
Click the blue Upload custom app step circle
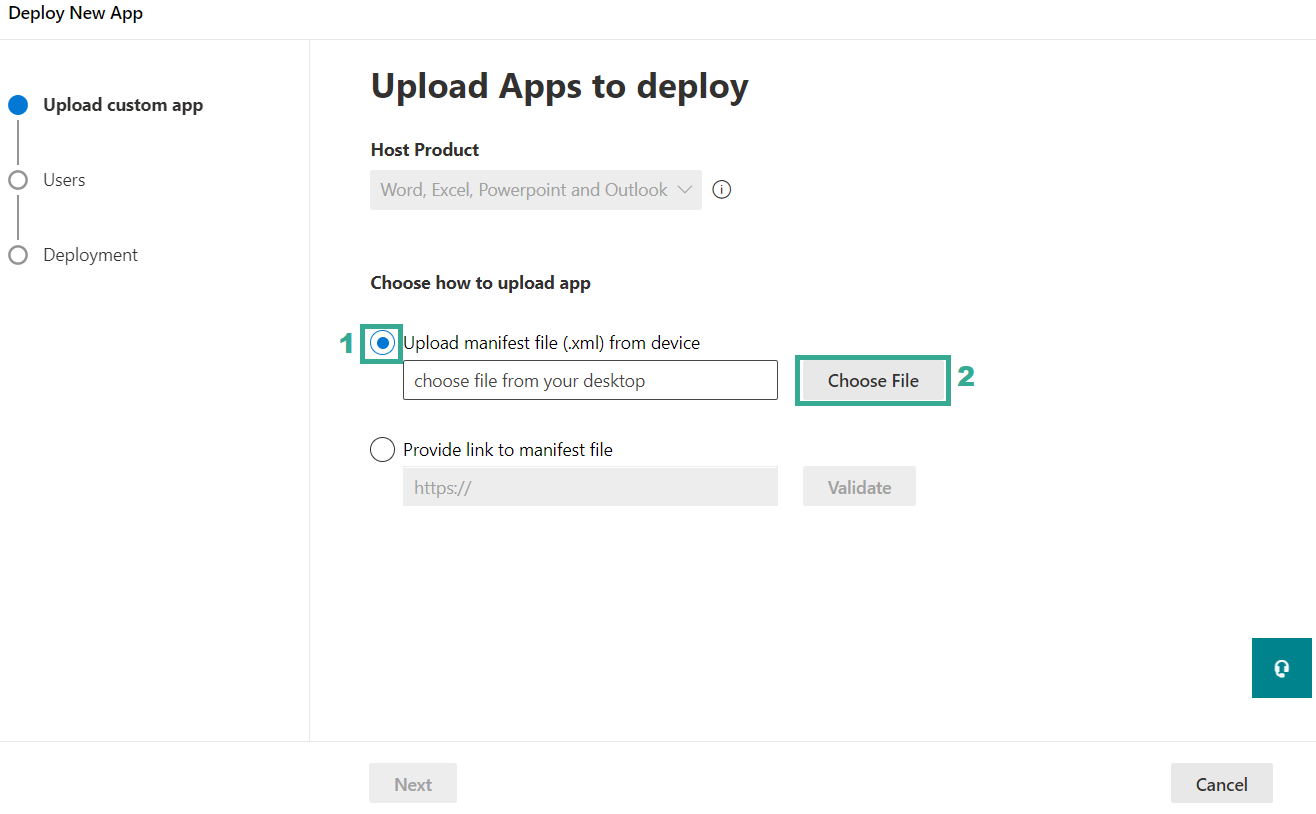(x=18, y=105)
